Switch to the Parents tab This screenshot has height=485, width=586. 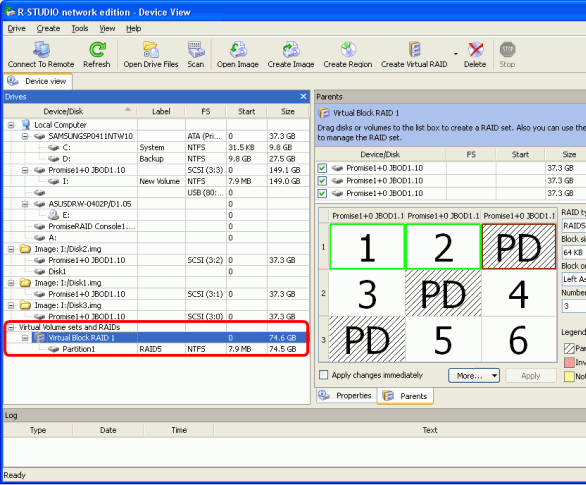pos(405,396)
